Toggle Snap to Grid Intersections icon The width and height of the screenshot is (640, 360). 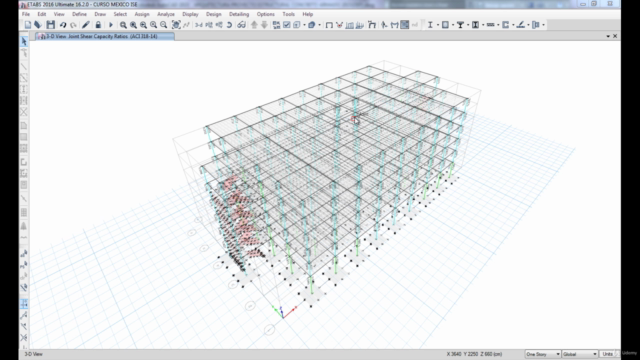pyautogui.click(x=24, y=303)
